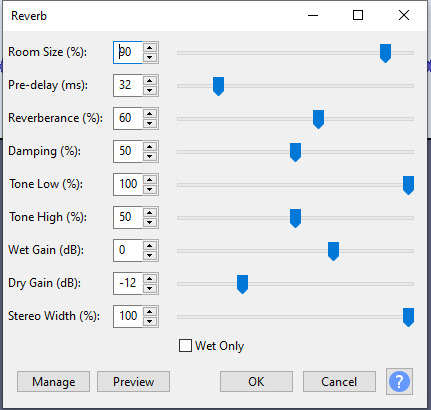Increase Room Size with the up arrow
Screen dimensions: 431x410
click(150, 47)
